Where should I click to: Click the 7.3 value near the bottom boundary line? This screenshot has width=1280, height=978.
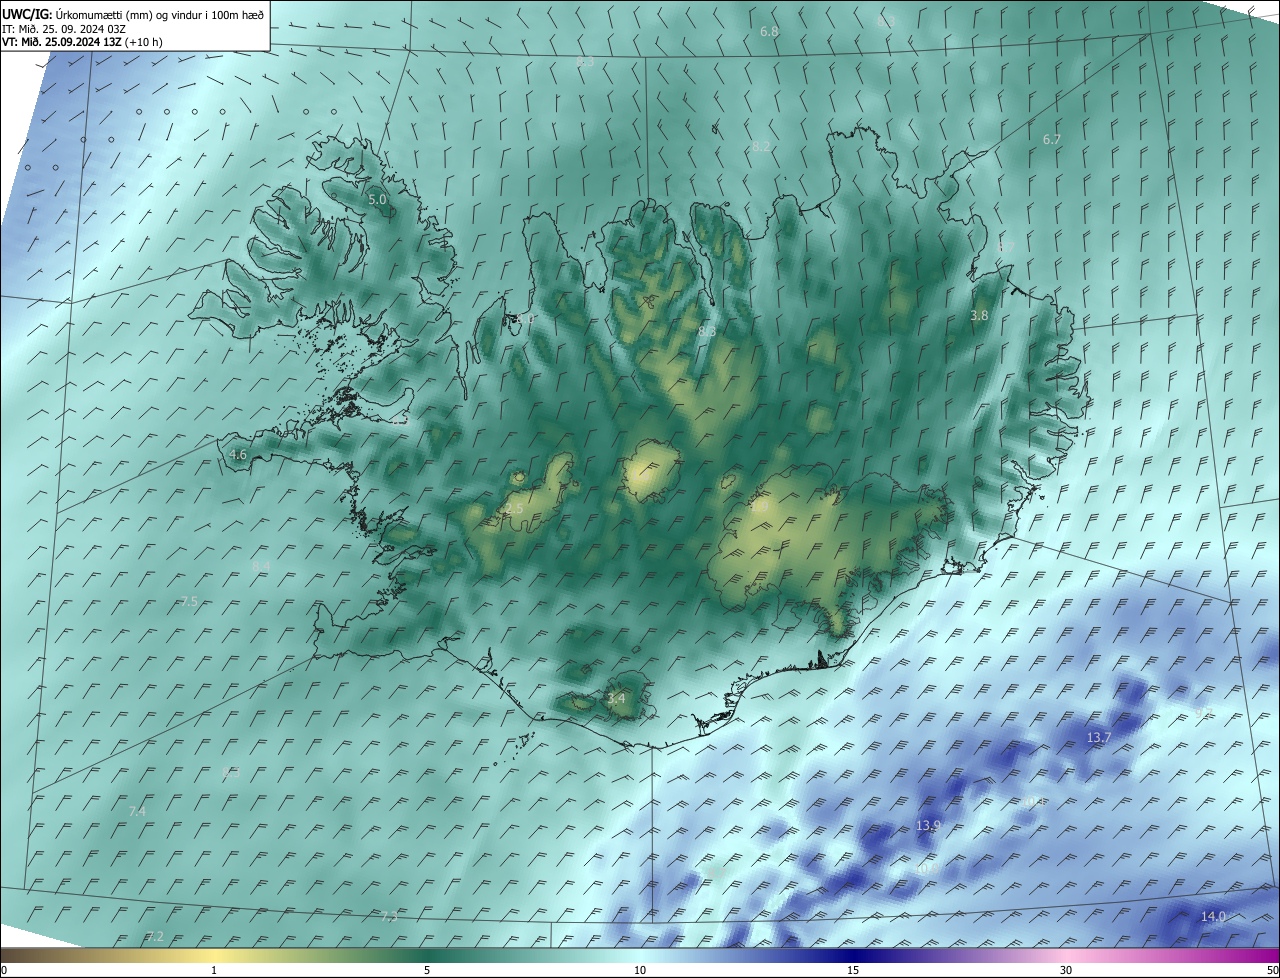pos(389,917)
